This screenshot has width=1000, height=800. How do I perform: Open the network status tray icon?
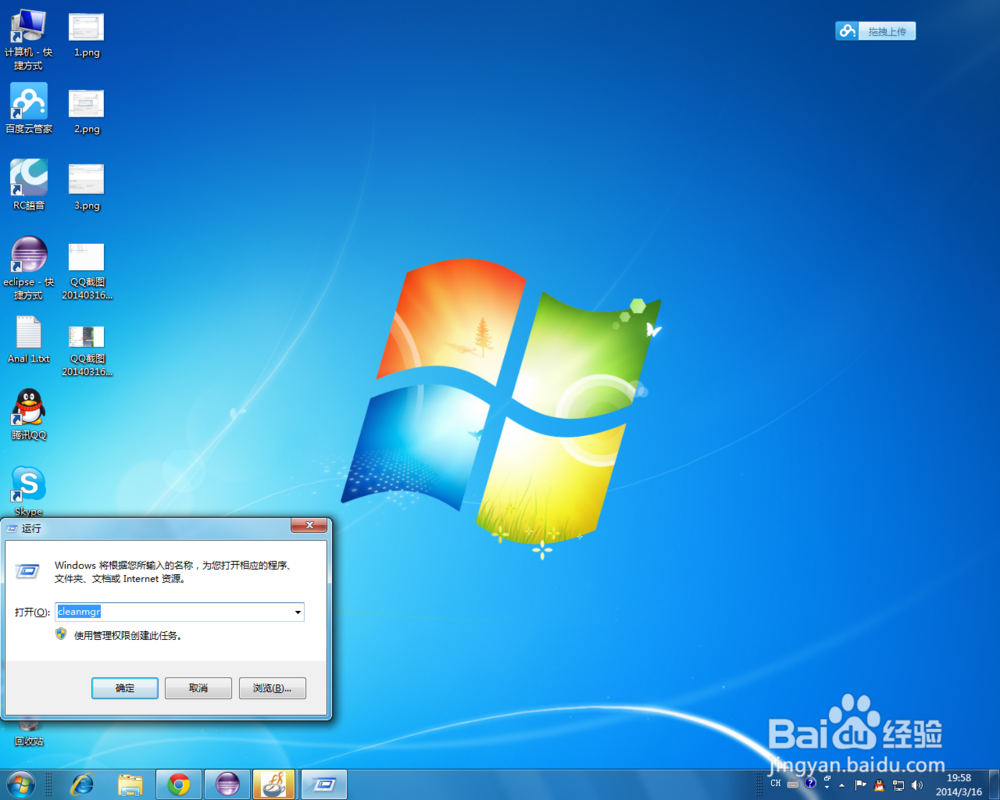897,785
